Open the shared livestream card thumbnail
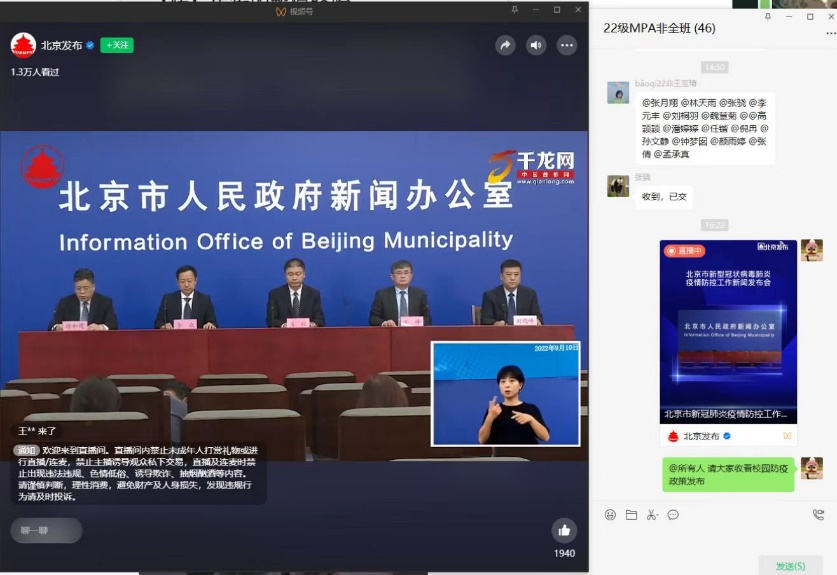 (x=728, y=332)
